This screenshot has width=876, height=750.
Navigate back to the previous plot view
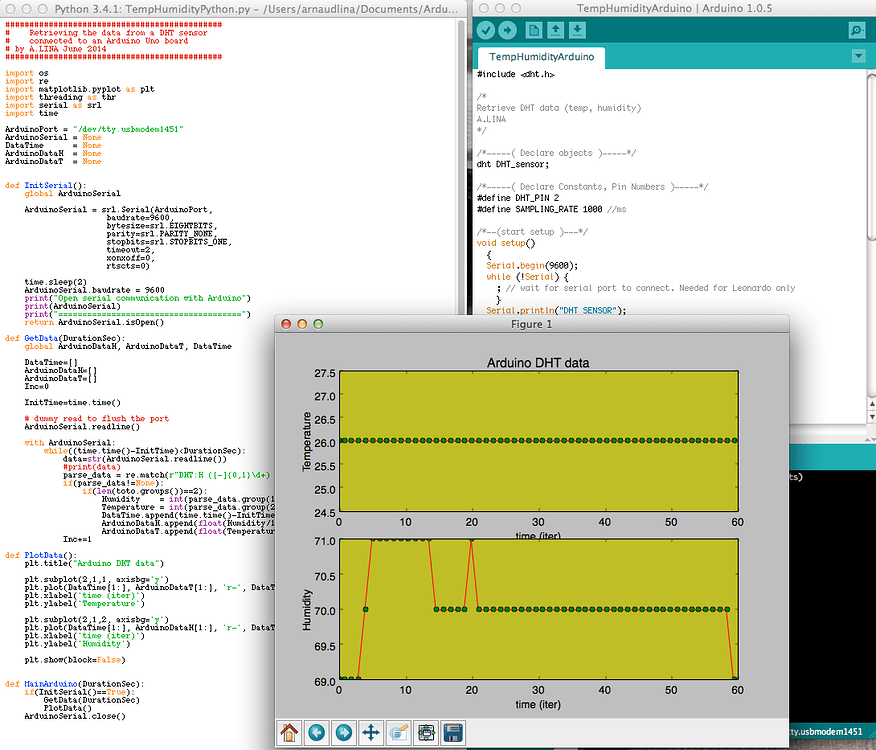click(x=316, y=733)
